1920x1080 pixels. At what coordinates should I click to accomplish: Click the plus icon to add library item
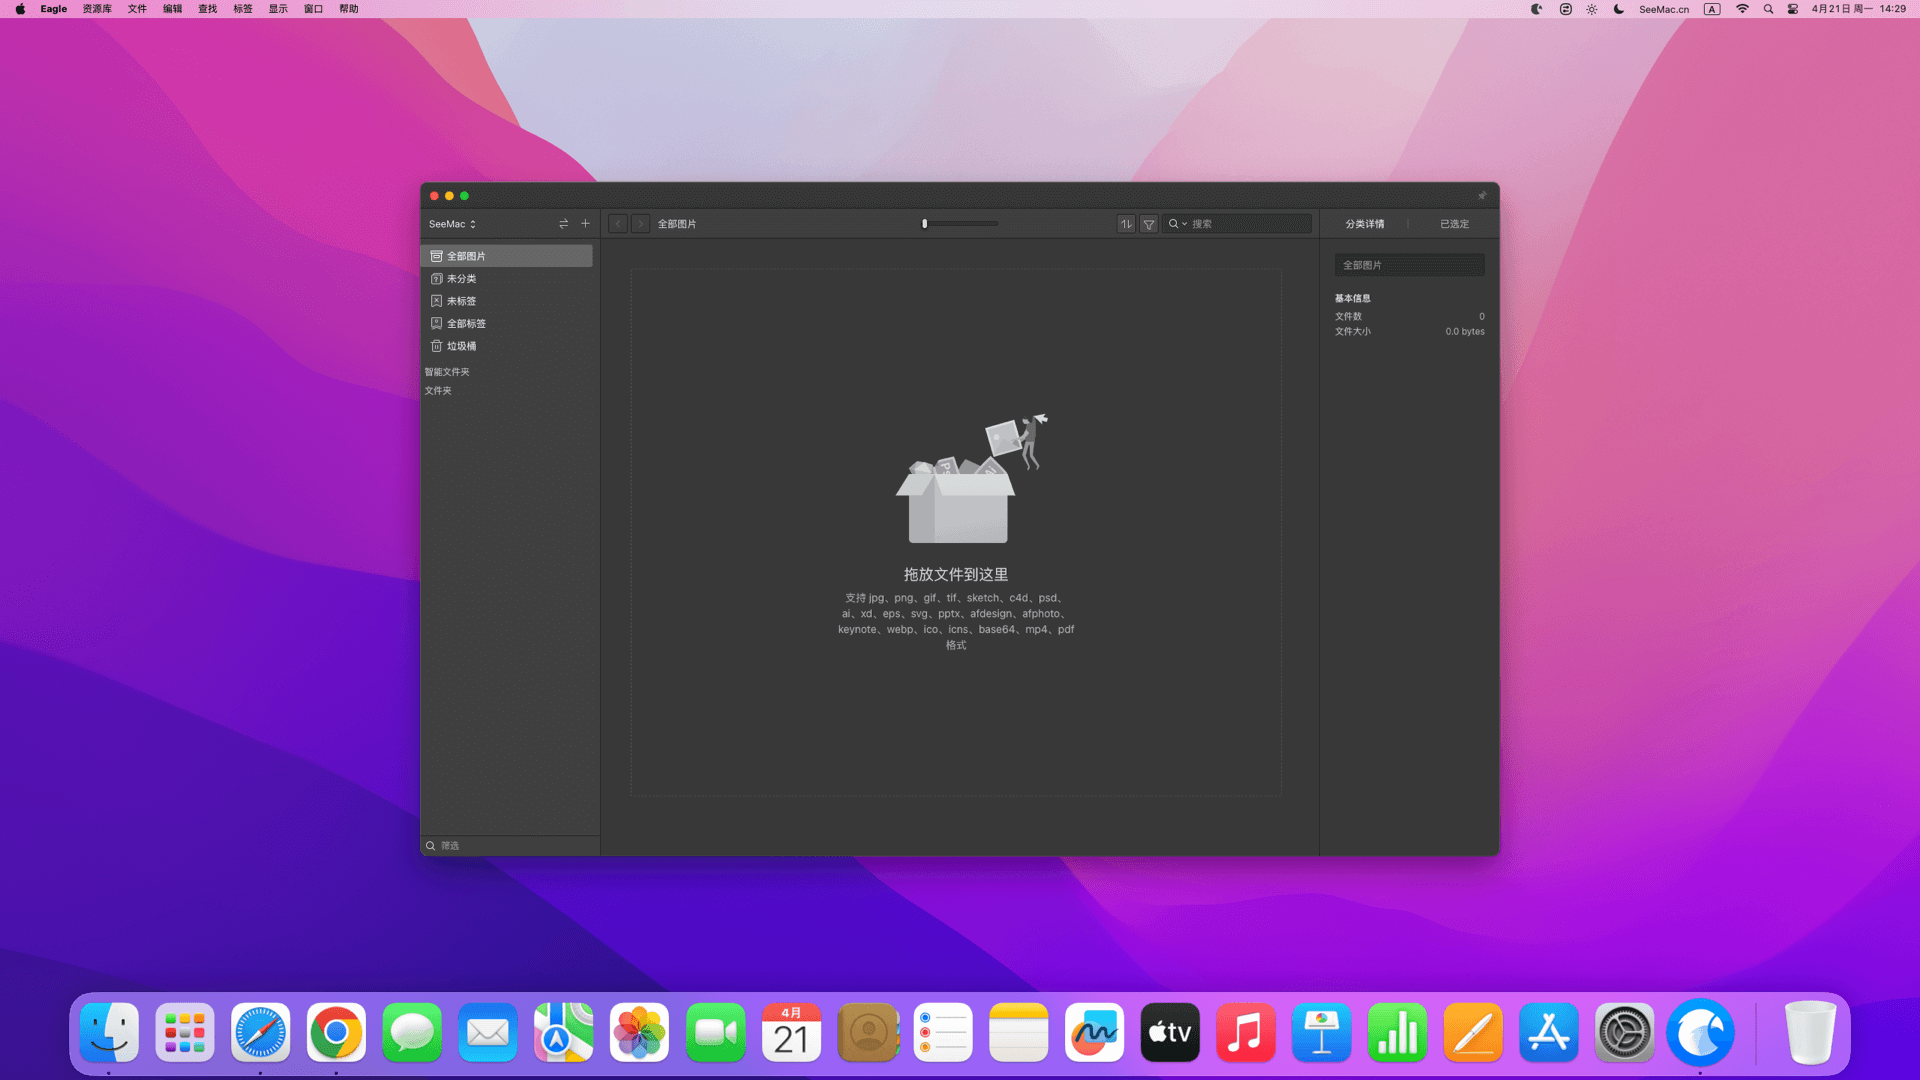click(x=586, y=224)
